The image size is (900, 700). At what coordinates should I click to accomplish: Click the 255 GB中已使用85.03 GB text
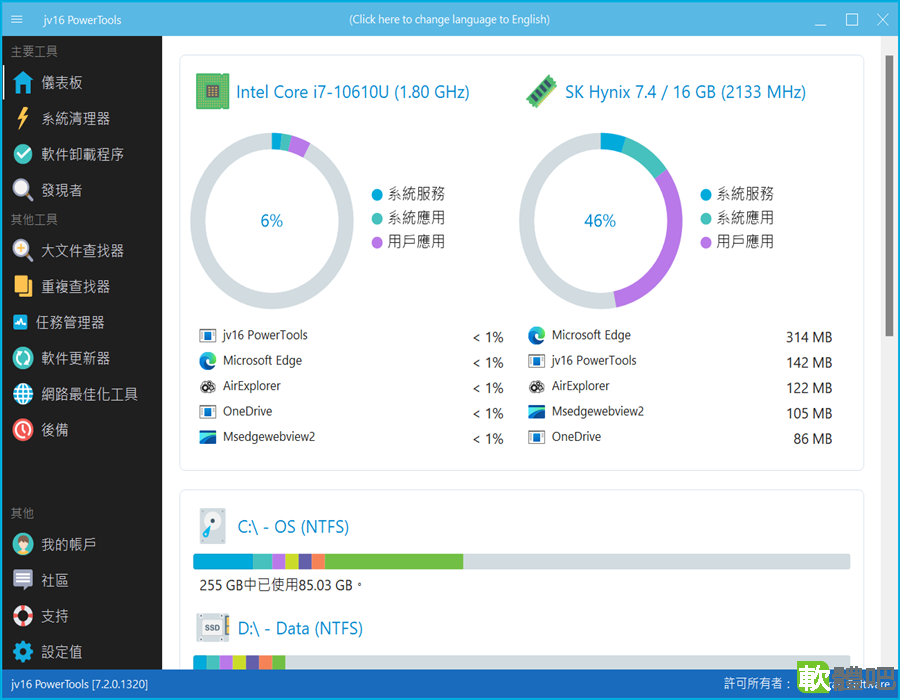[281, 585]
